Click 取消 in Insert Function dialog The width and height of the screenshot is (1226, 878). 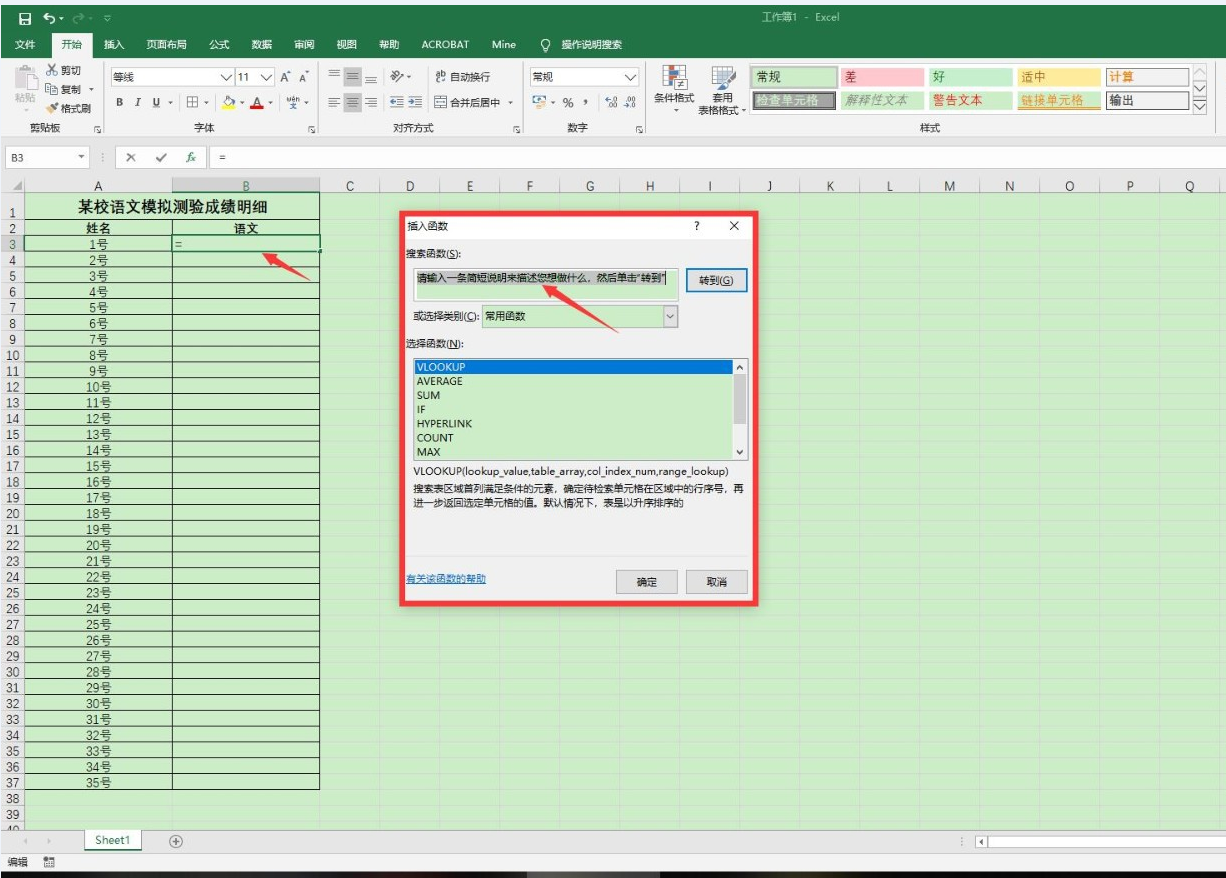coord(716,582)
